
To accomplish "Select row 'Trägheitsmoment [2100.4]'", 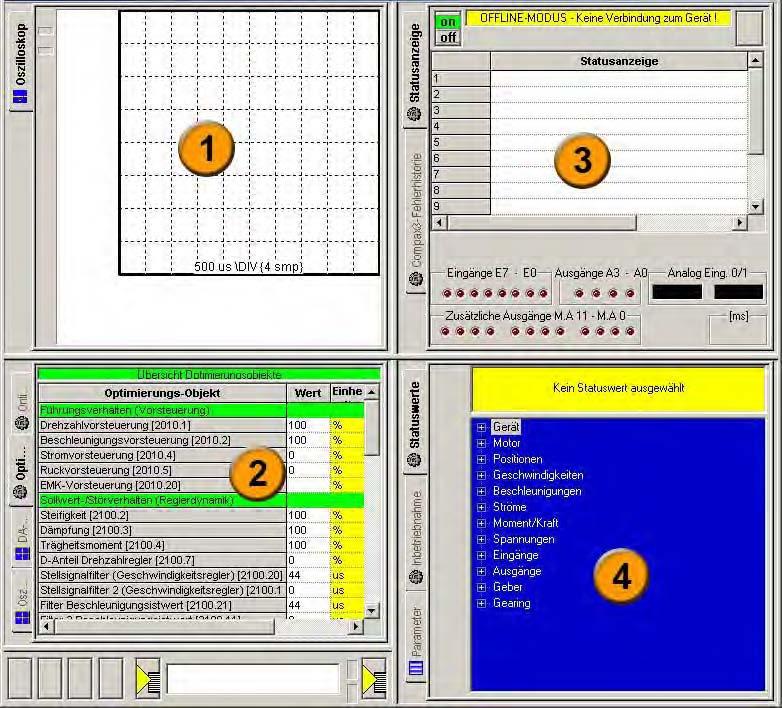I will [x=162, y=545].
